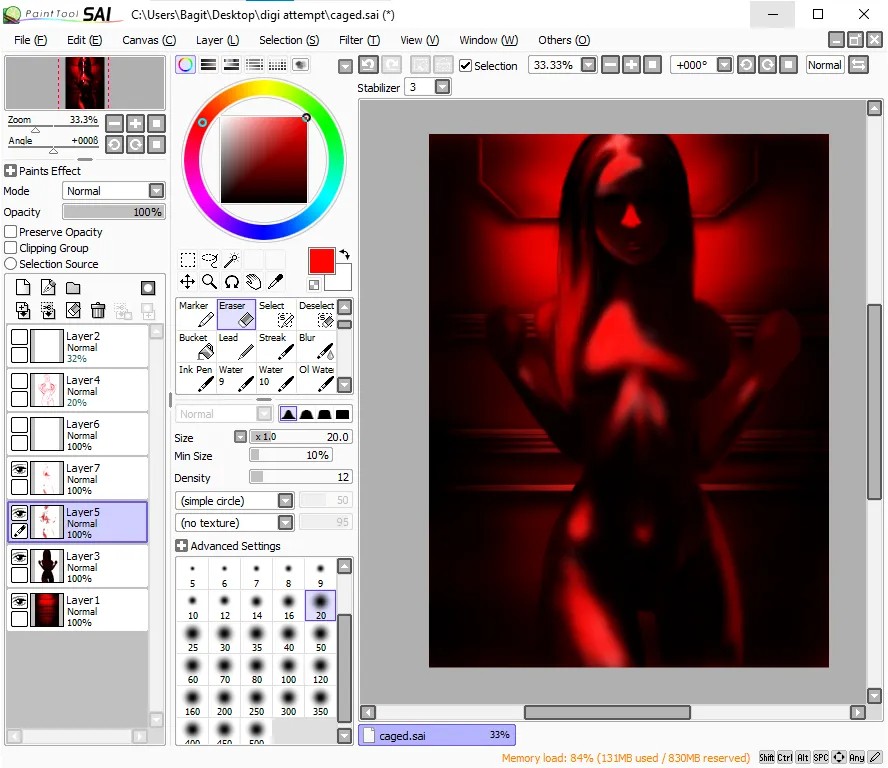Viewport: 888px width, 768px height.
Task: Open the Canvas menu
Action: [x=149, y=40]
